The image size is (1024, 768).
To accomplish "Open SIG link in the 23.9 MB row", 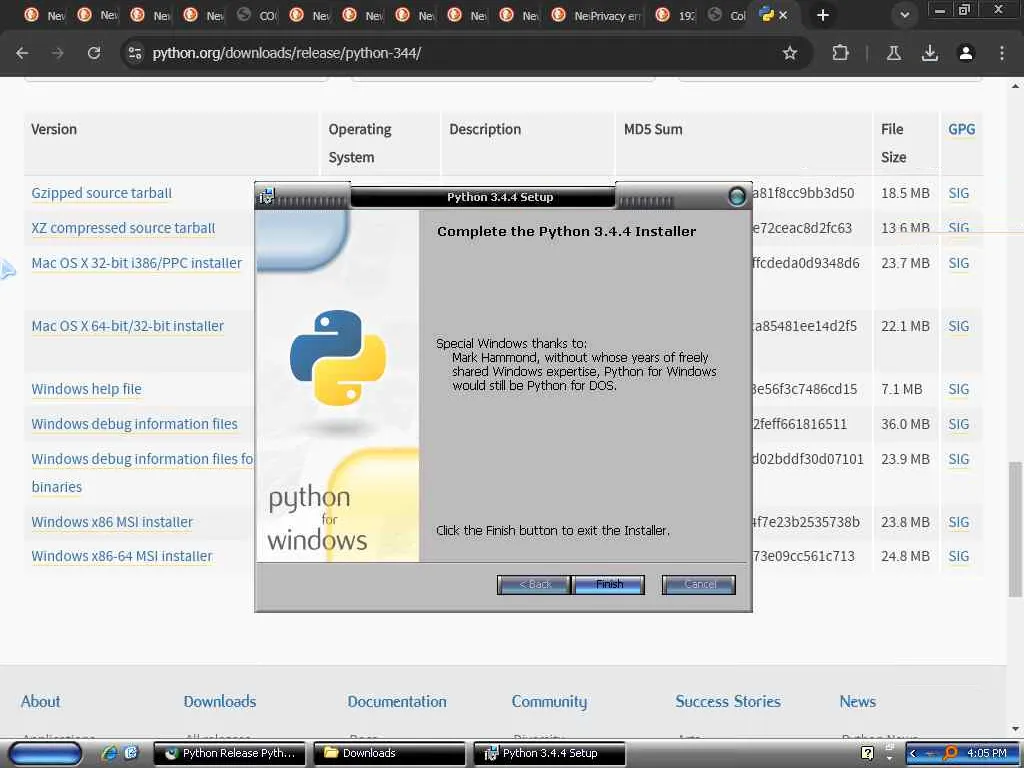I will coord(958,459).
